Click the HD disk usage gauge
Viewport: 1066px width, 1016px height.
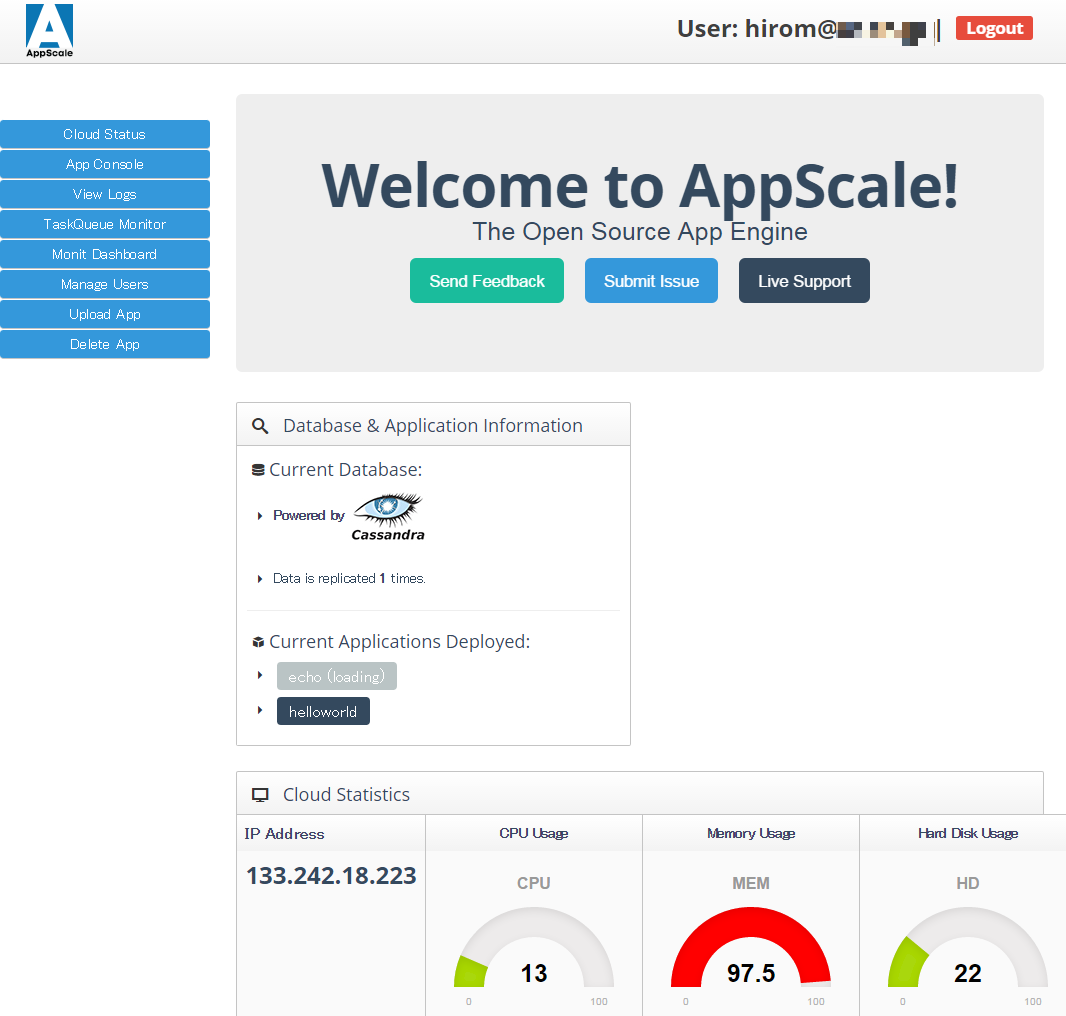967,947
